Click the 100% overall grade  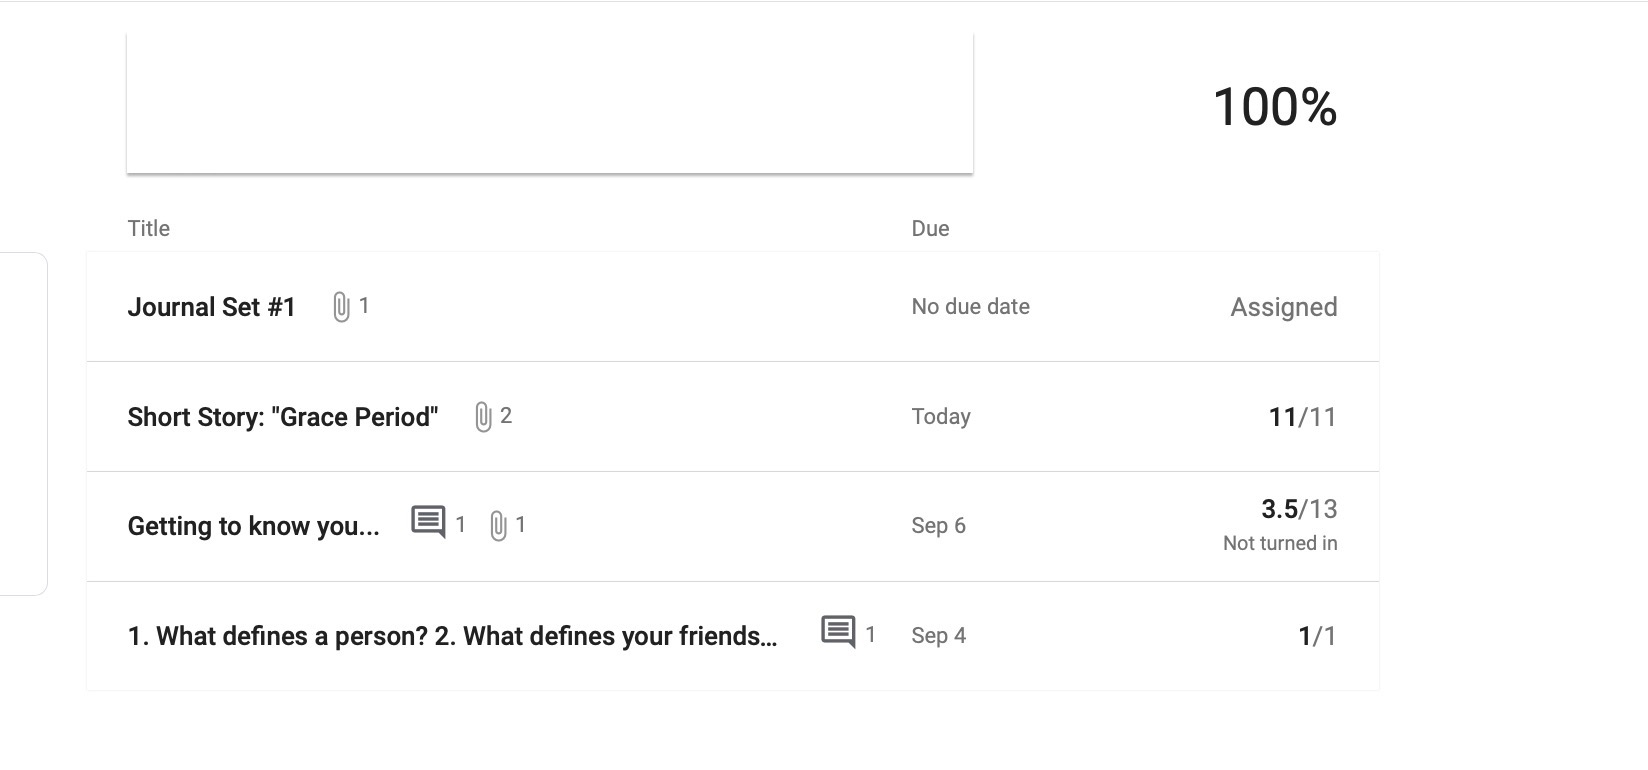[1274, 107]
